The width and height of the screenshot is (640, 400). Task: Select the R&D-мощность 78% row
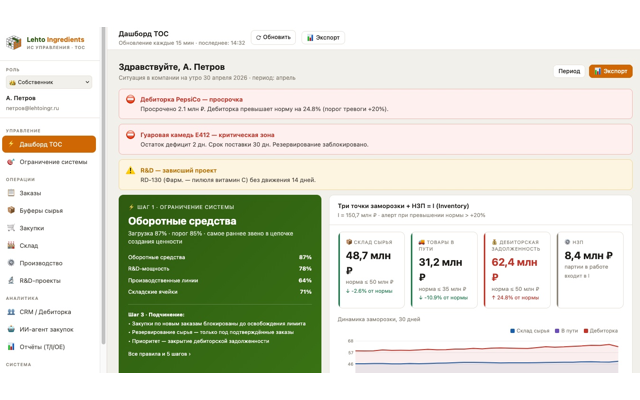point(220,269)
